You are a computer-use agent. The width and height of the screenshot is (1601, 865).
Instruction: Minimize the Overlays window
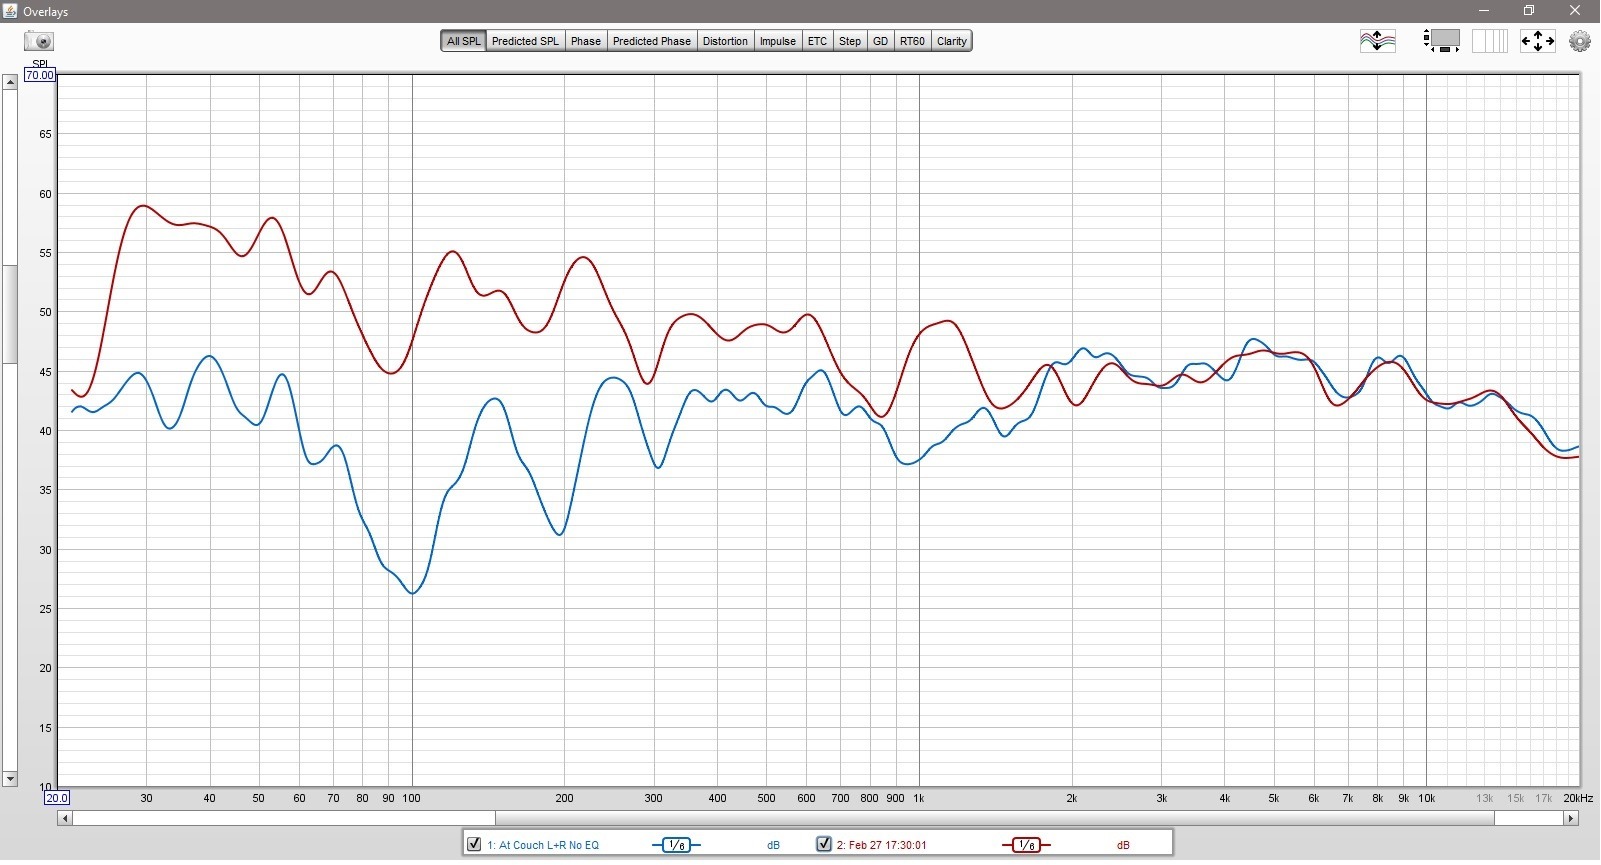coord(1484,11)
